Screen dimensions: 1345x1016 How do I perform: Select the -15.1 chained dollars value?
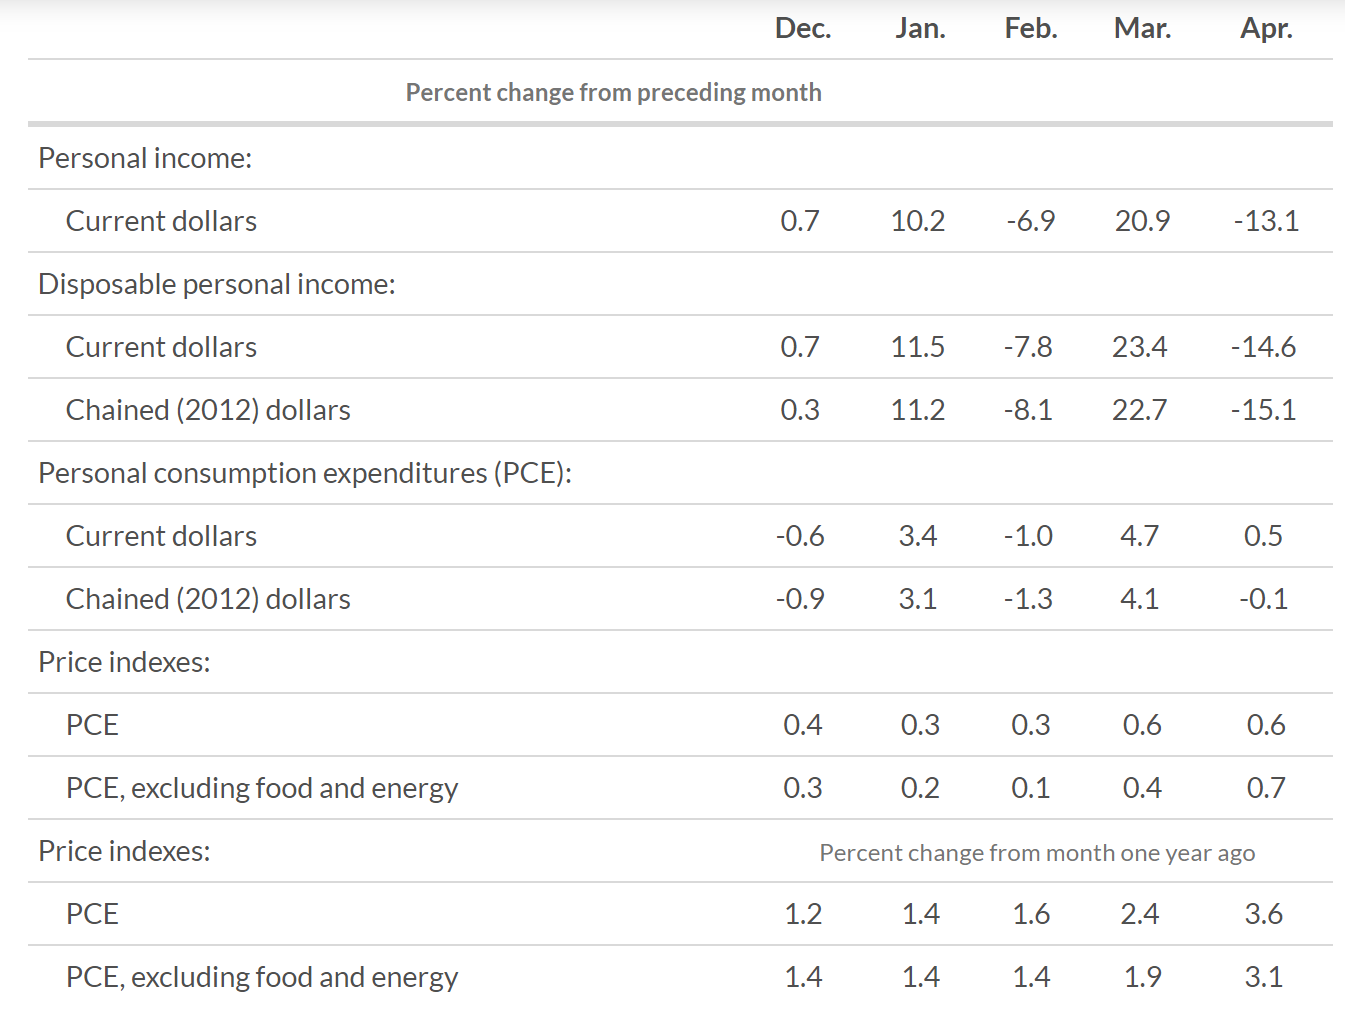click(x=1263, y=410)
